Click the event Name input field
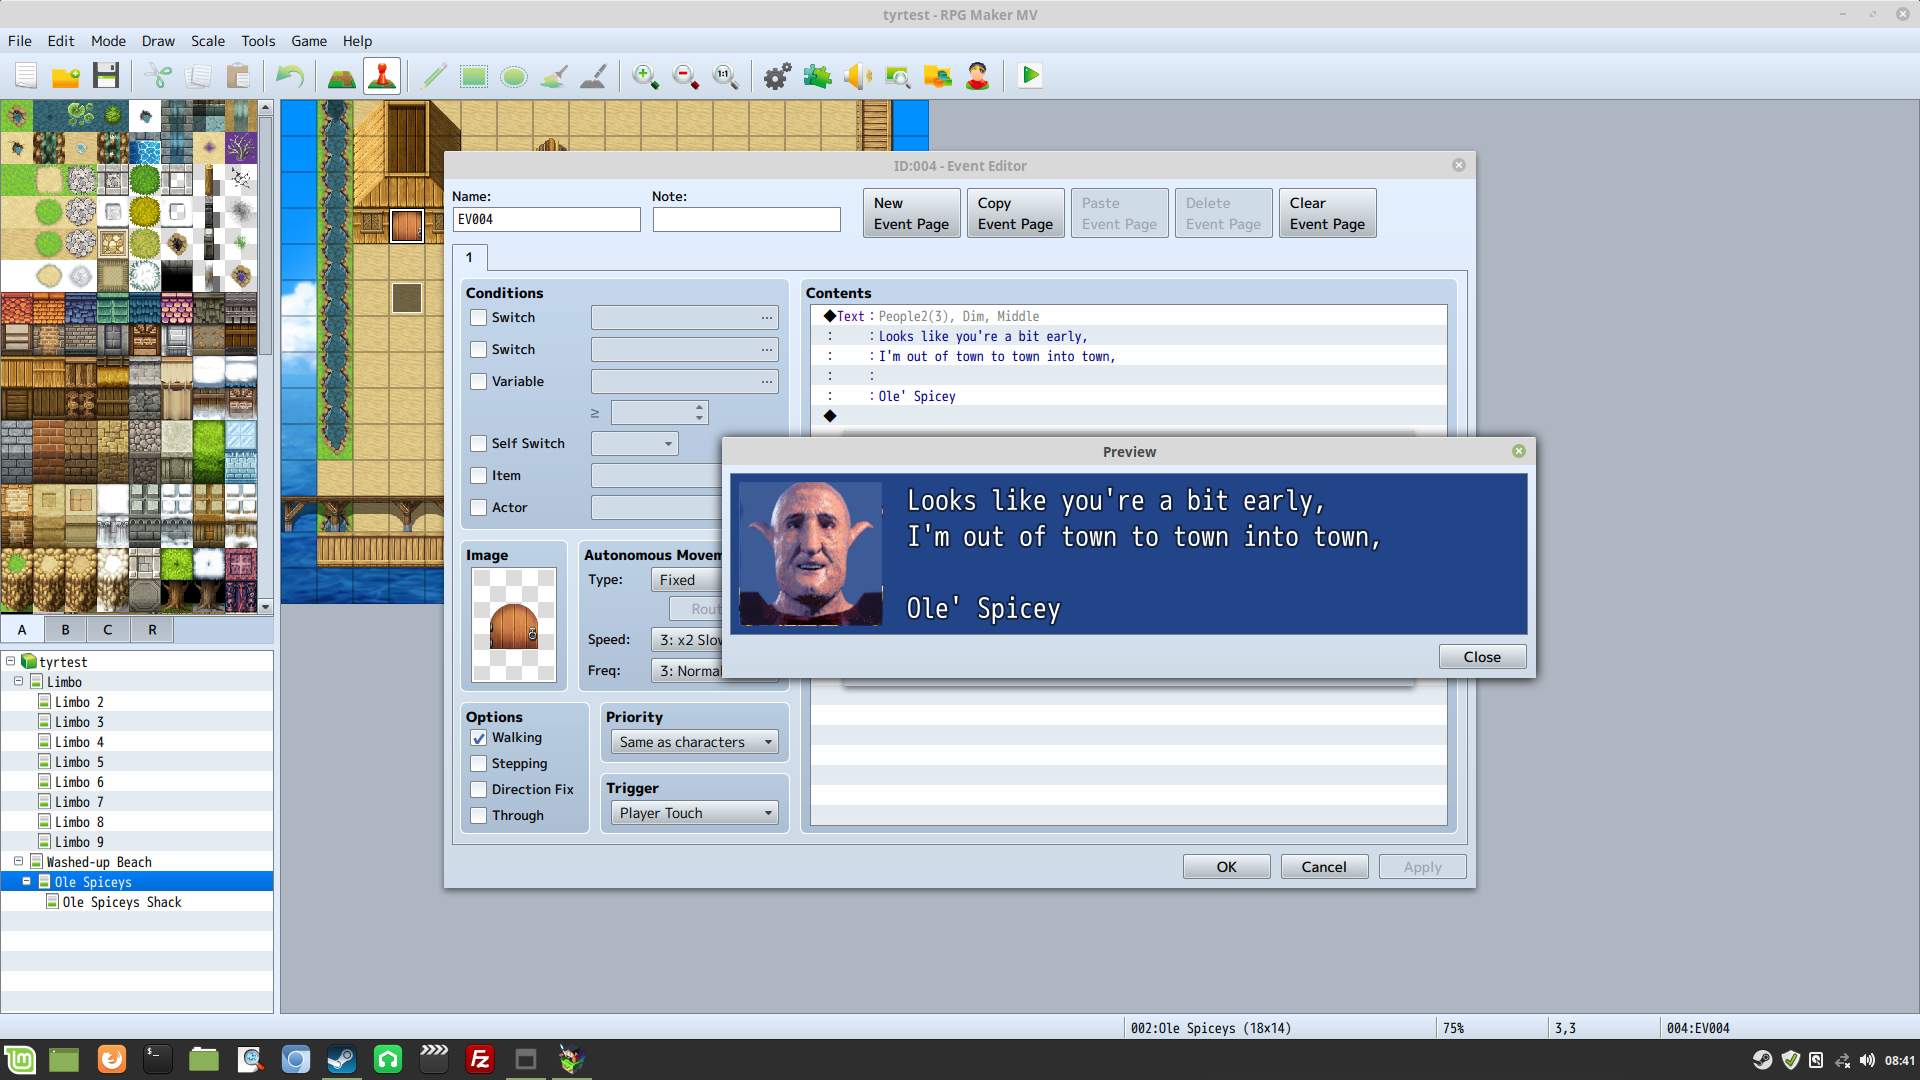This screenshot has width=1920, height=1080. [546, 220]
